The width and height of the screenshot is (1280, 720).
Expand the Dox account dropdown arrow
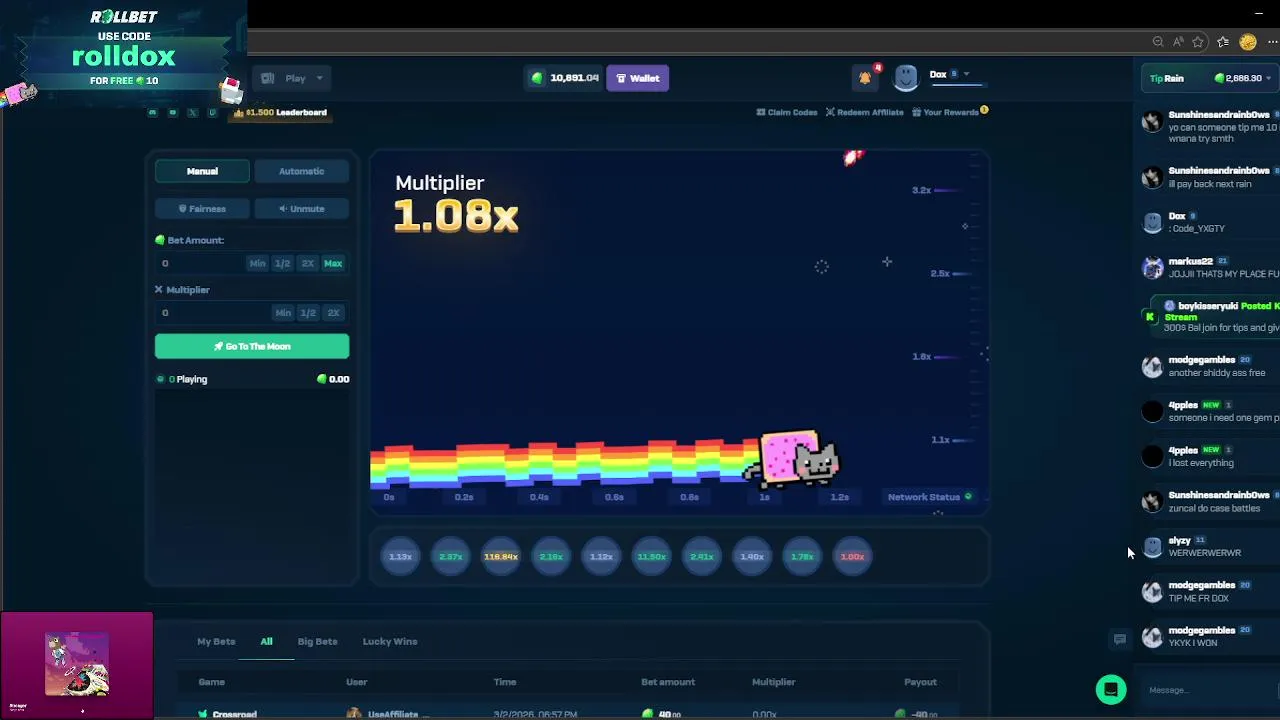[x=967, y=74]
